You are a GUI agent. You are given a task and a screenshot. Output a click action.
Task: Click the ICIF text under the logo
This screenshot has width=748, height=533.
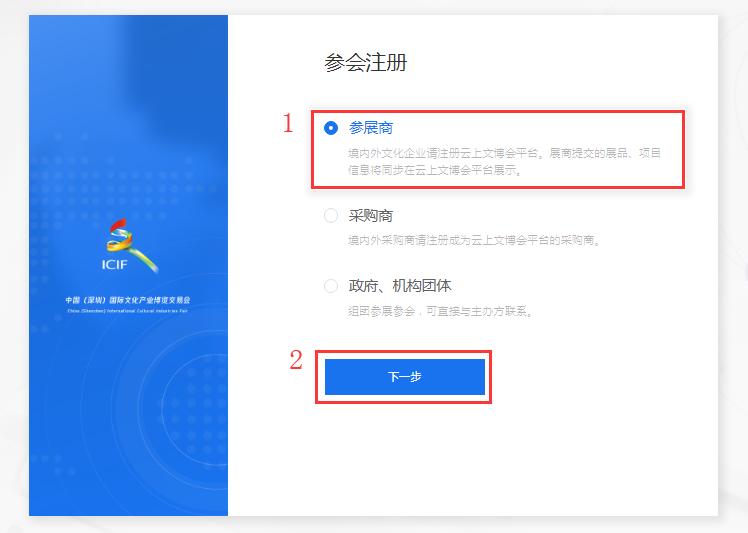pos(114,264)
